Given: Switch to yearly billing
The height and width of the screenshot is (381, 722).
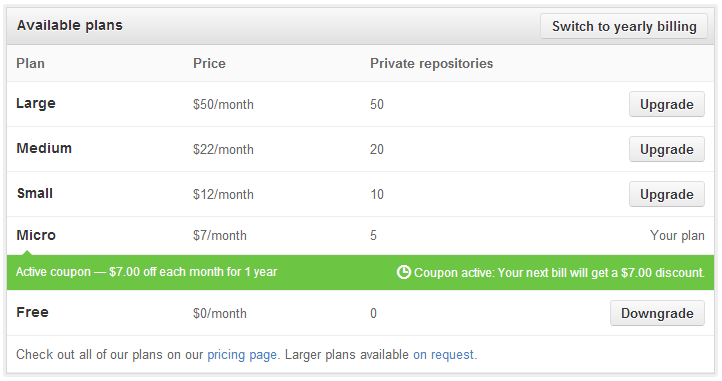Looking at the screenshot, I should [623, 26].
